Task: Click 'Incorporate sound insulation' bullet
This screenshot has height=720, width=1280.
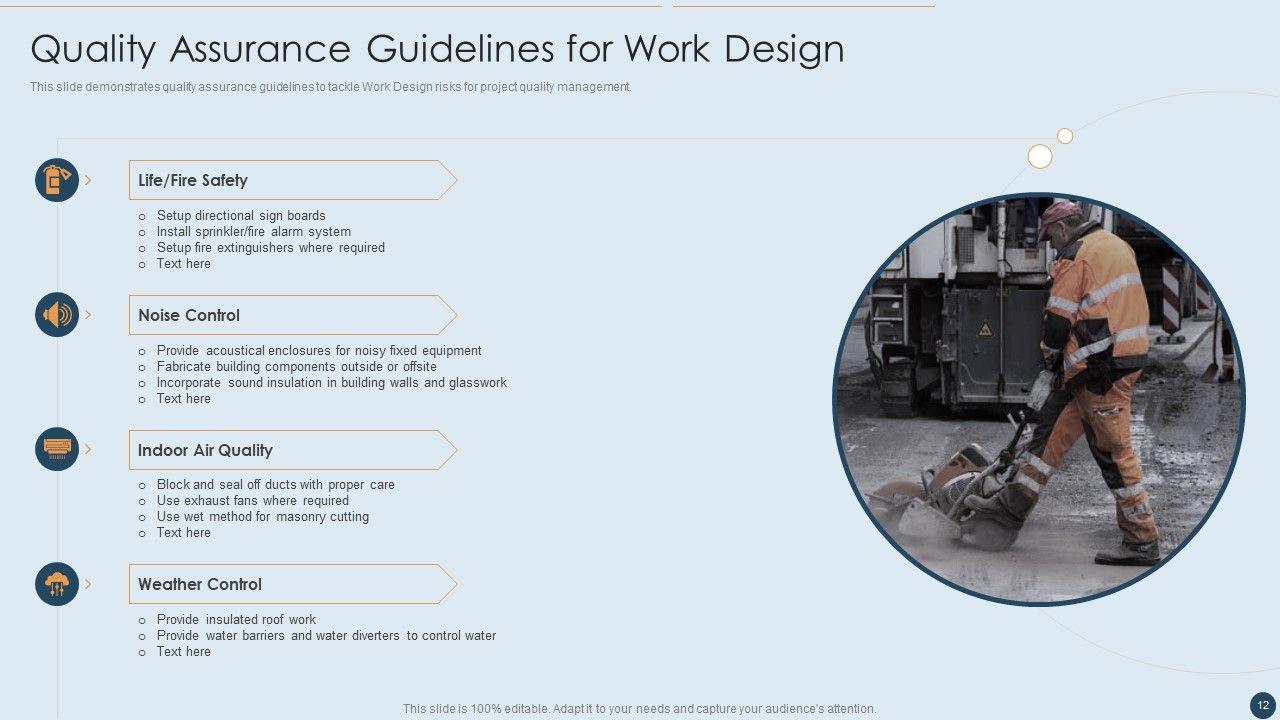Action: tap(332, 382)
